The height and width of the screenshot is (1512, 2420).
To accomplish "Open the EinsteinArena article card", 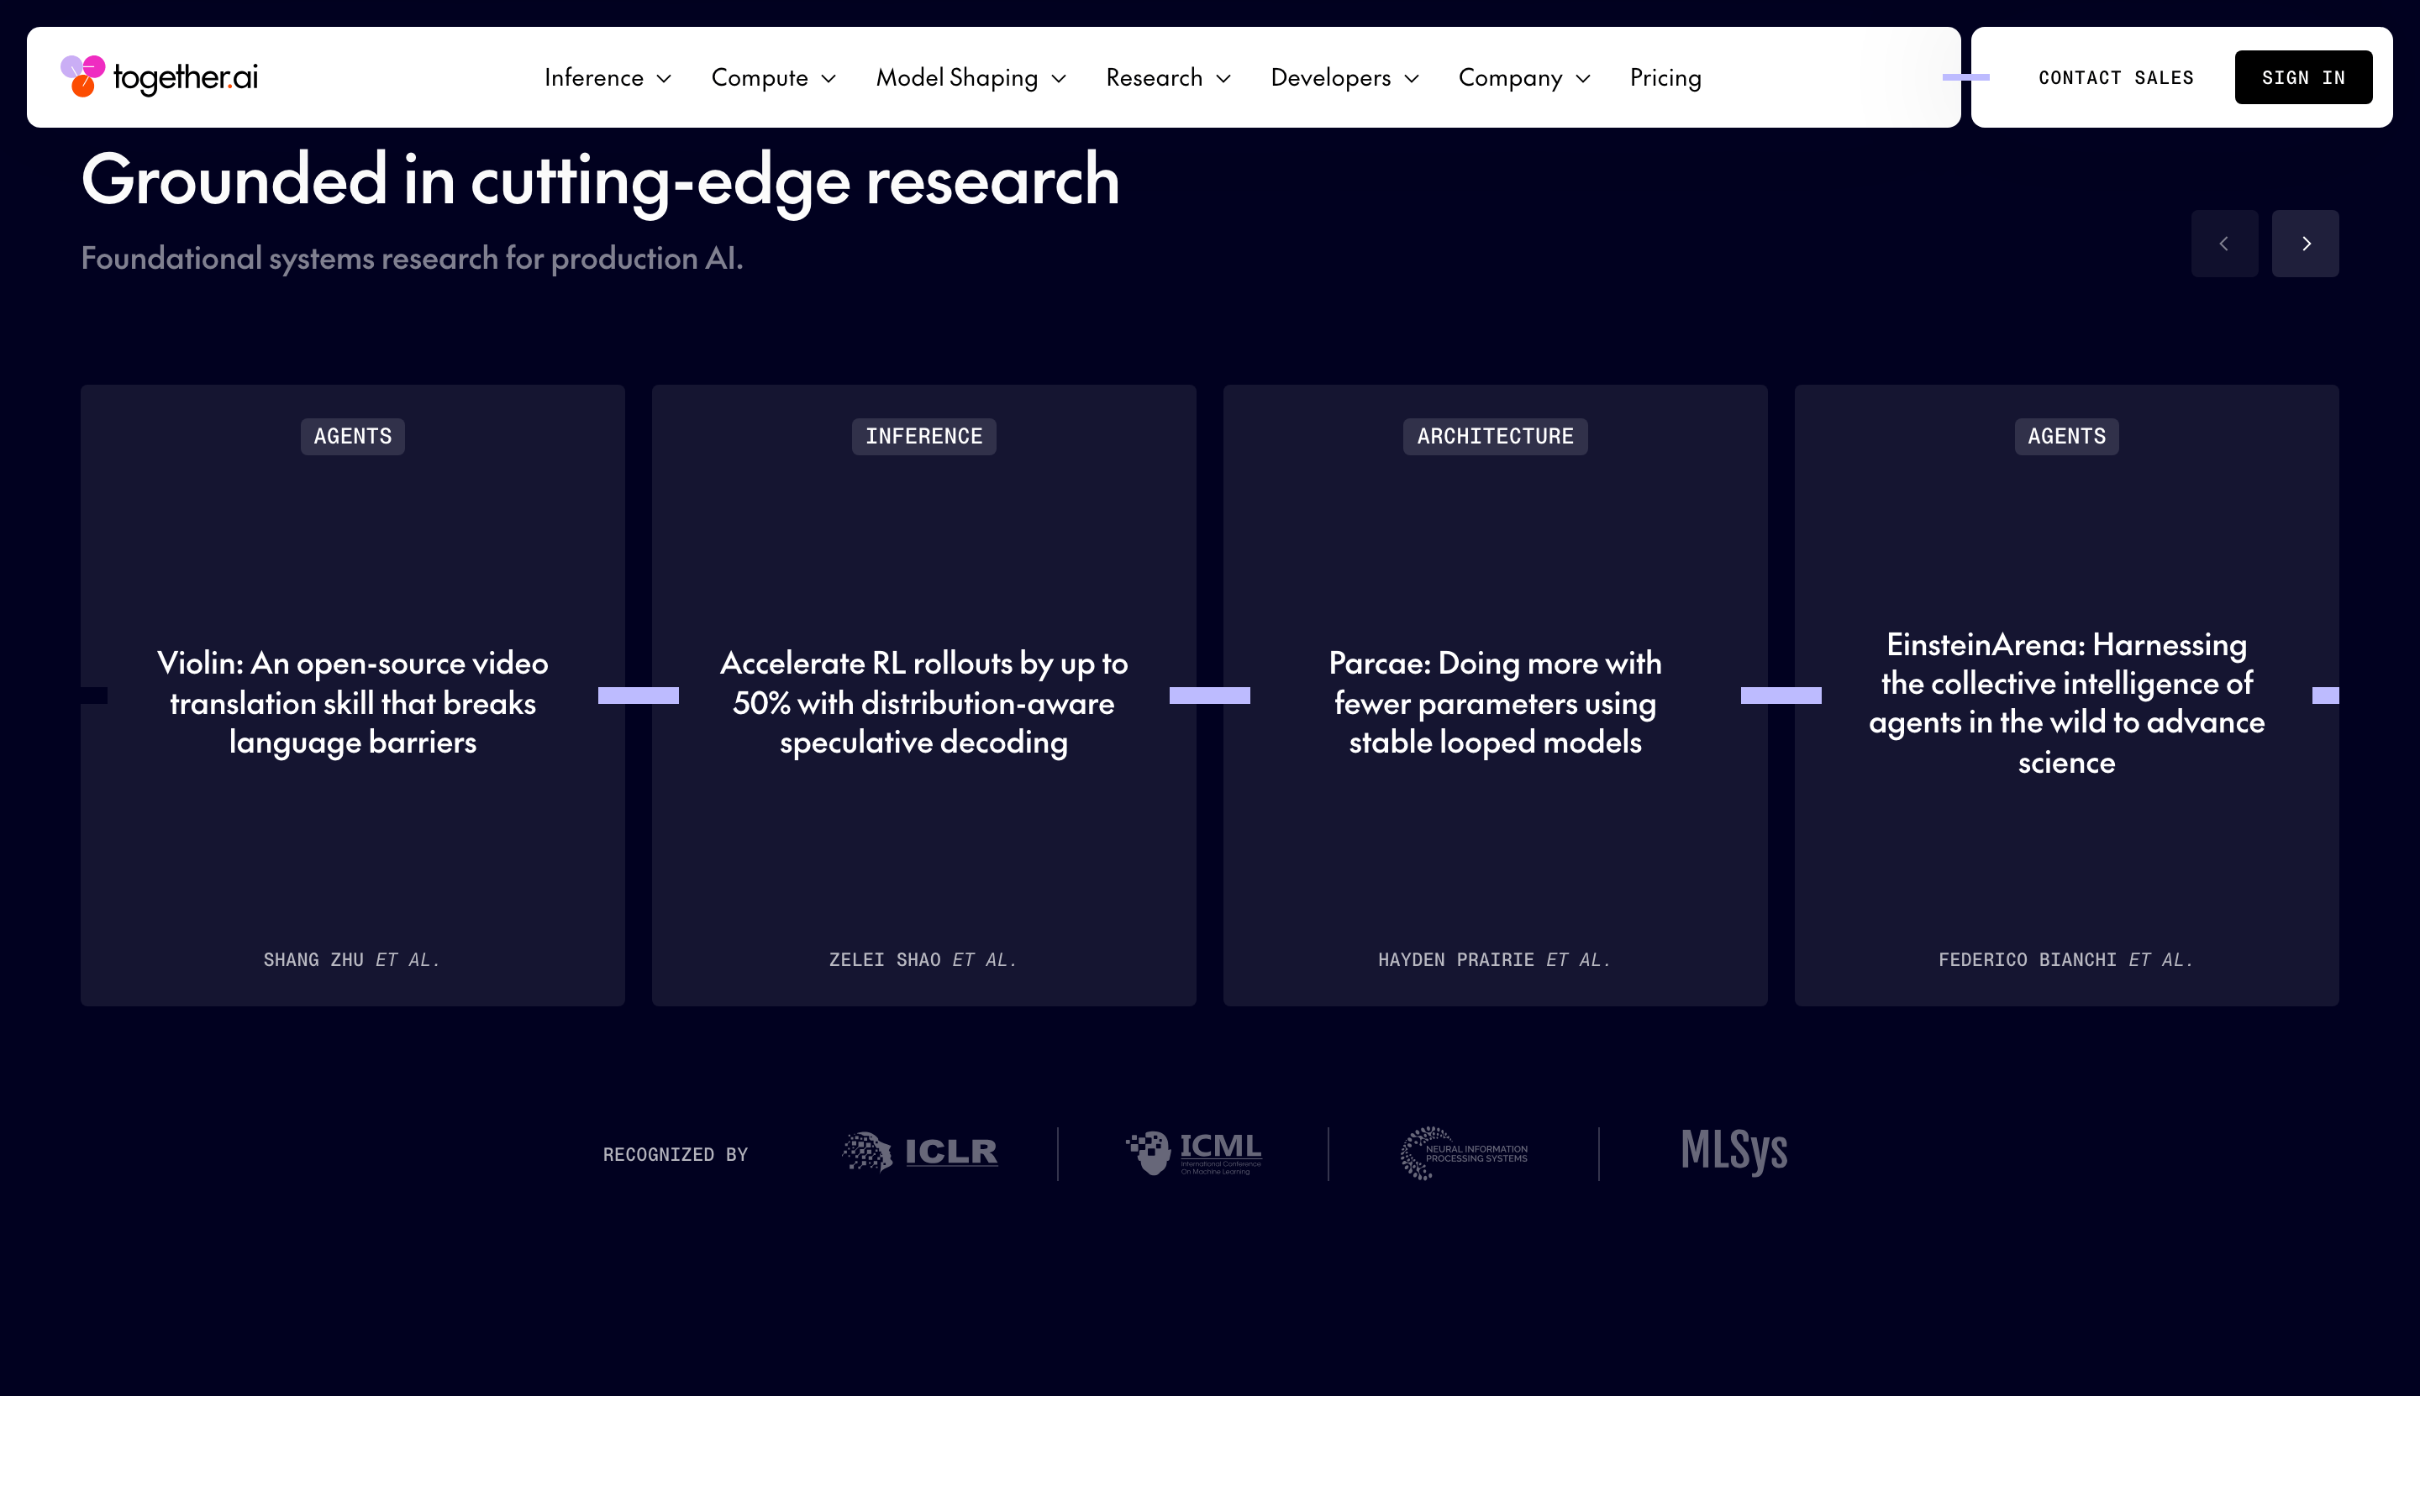I will pyautogui.click(x=2066, y=695).
